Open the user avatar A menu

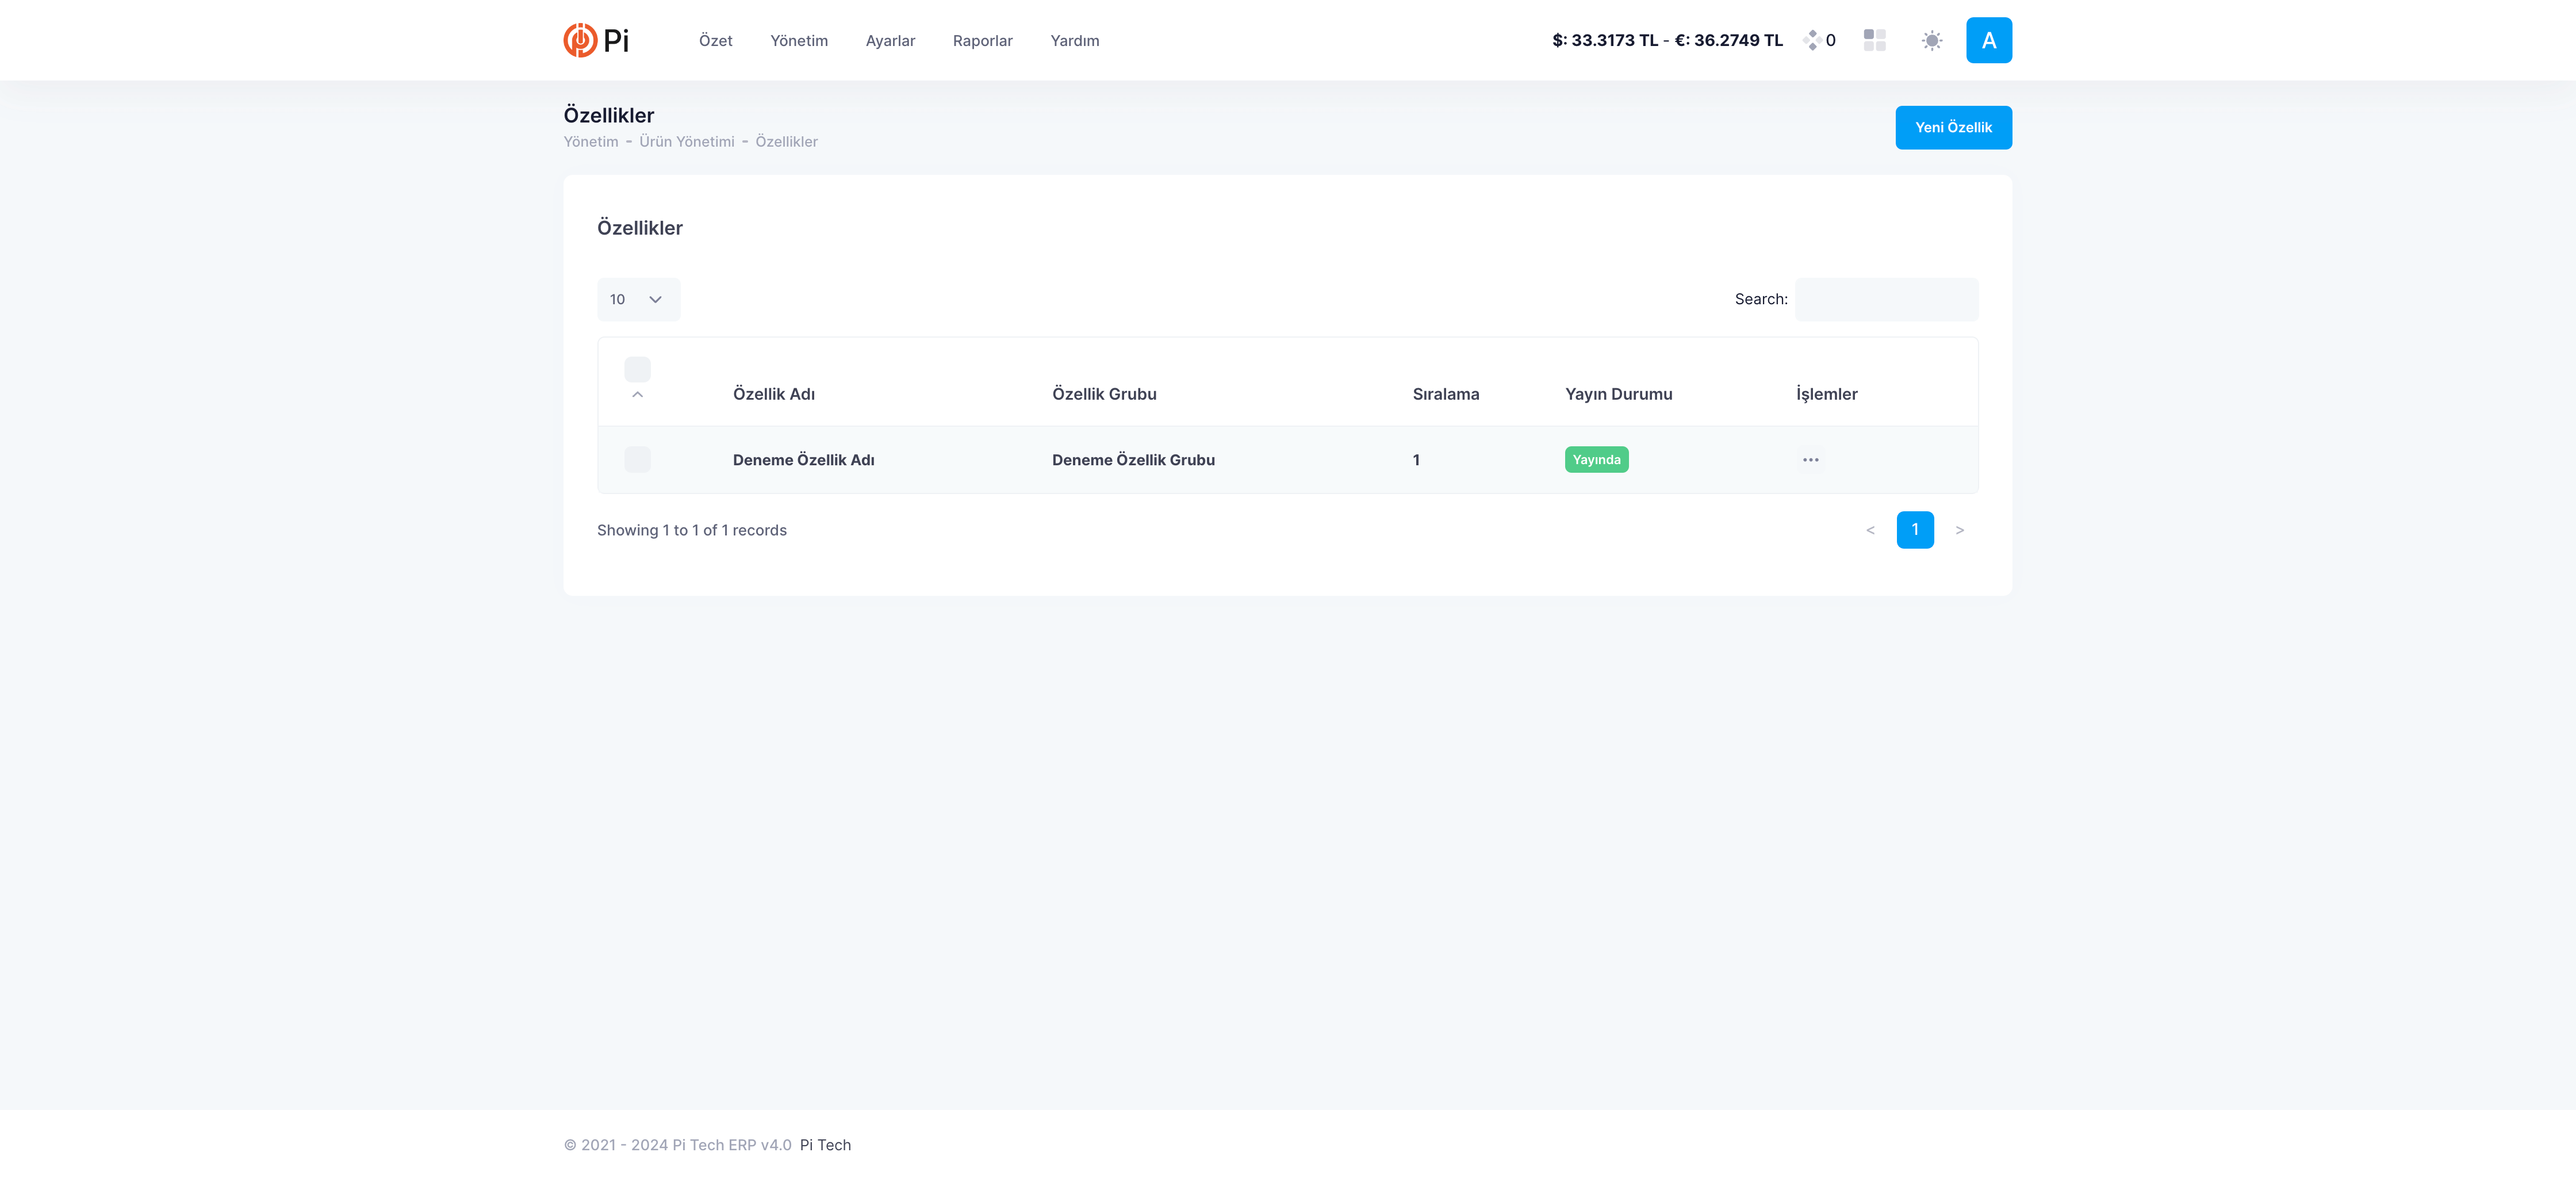tap(1988, 40)
